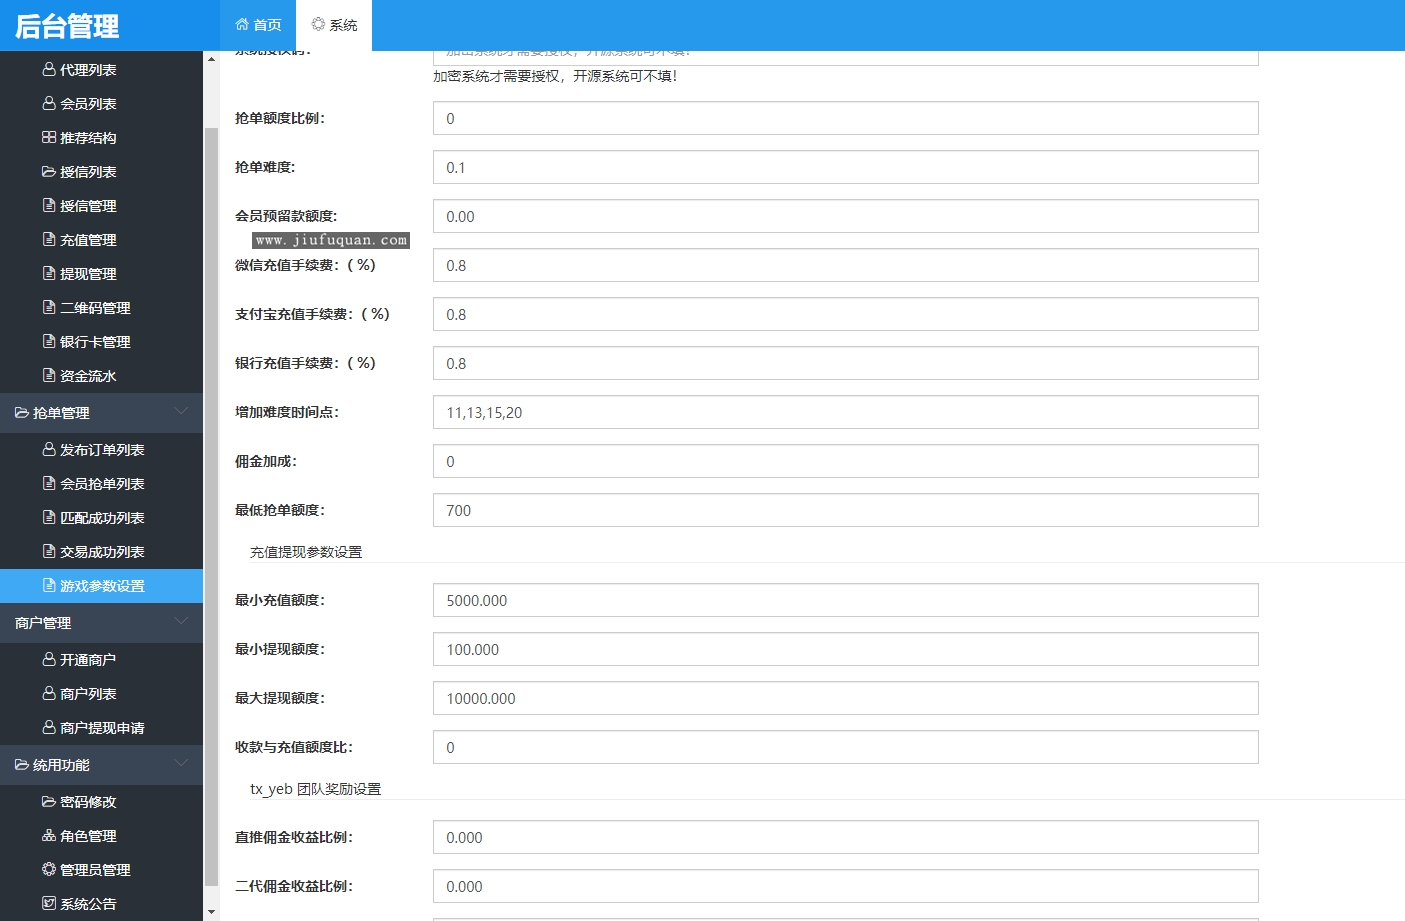Screen dimensions: 1405x921
Task: Click the document icon beside 二维码管理
Action: [49, 308]
